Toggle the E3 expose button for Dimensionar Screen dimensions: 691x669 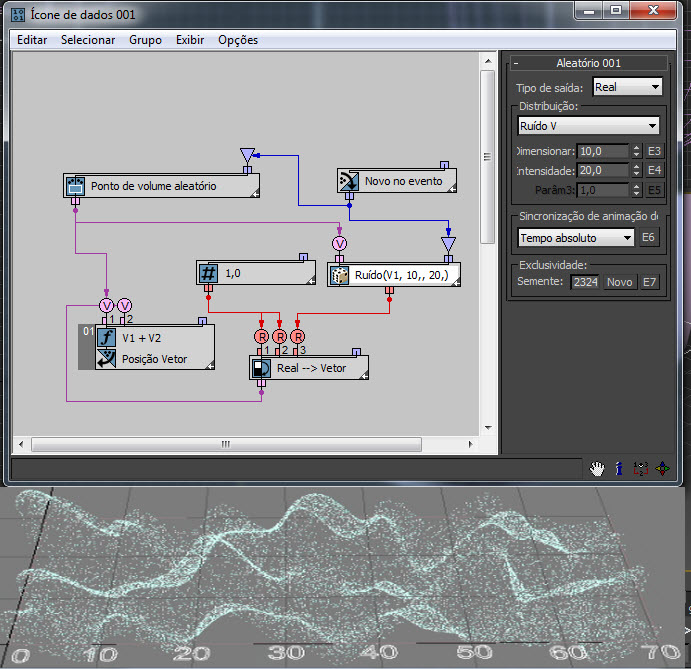click(x=654, y=151)
